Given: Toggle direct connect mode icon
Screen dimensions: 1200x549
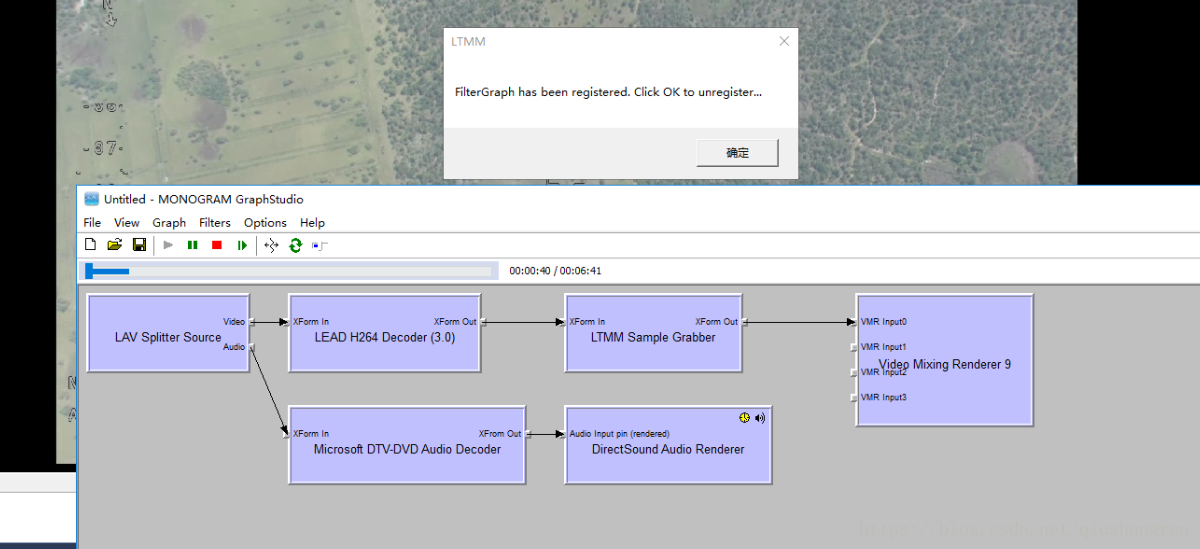Looking at the screenshot, I should pos(271,245).
